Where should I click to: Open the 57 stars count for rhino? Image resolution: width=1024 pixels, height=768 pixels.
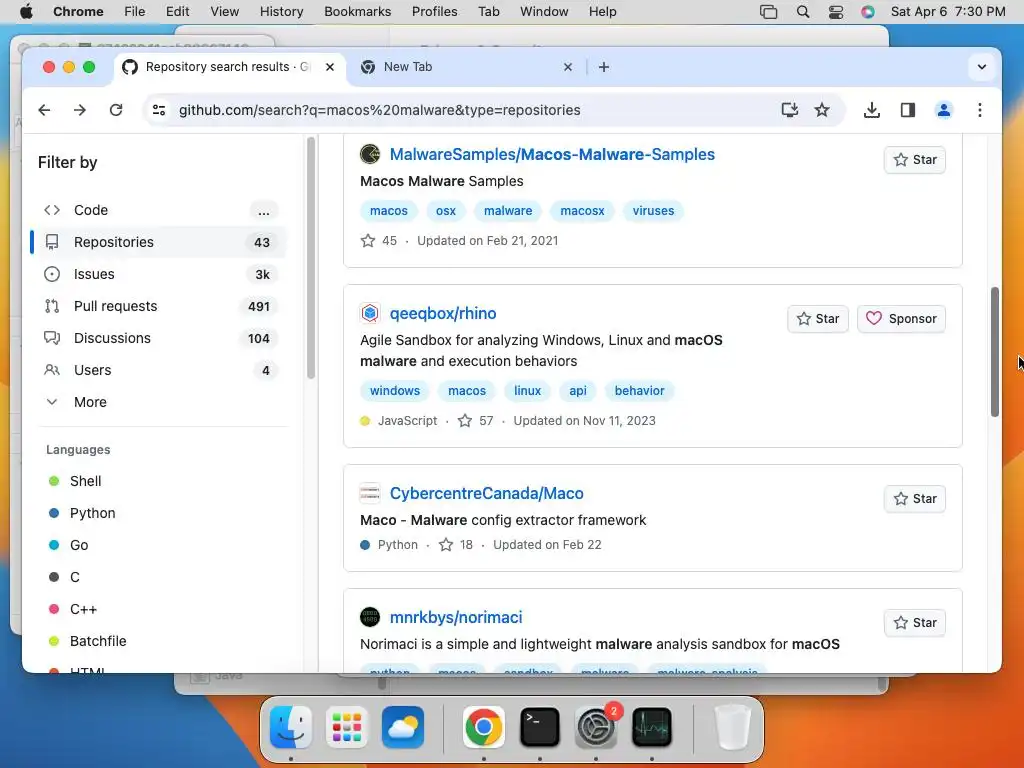click(476, 421)
